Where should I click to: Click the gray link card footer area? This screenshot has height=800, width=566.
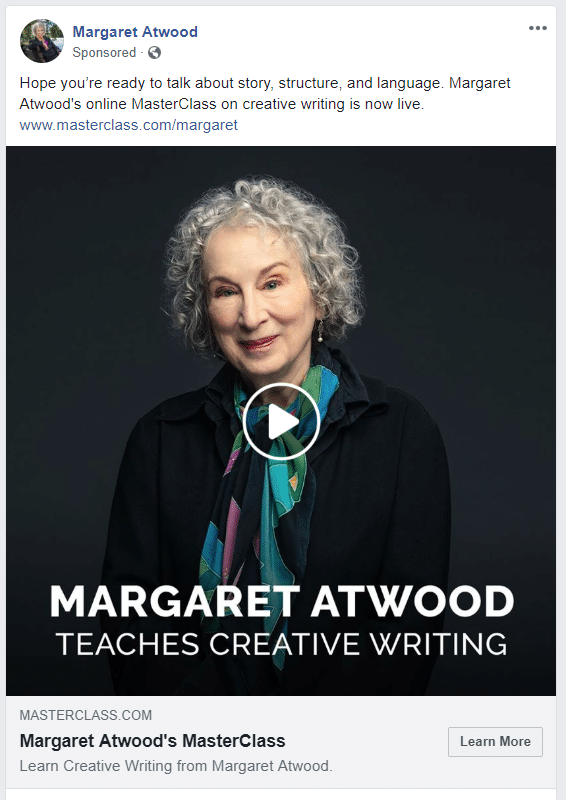(x=281, y=742)
